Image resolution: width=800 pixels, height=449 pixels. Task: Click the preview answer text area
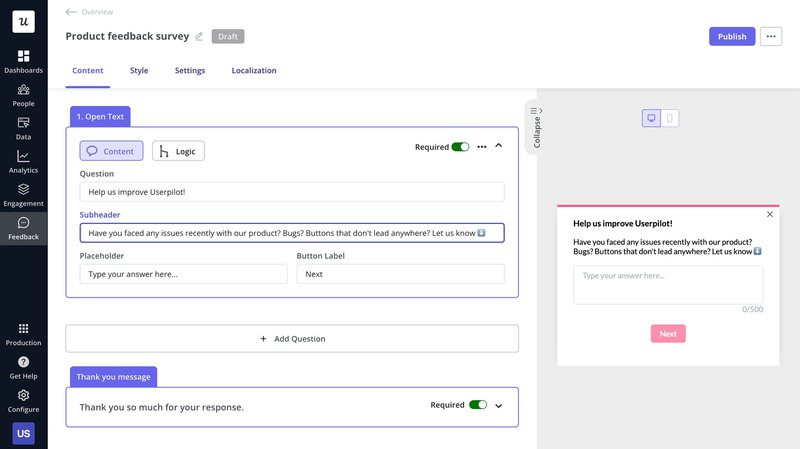coord(668,285)
